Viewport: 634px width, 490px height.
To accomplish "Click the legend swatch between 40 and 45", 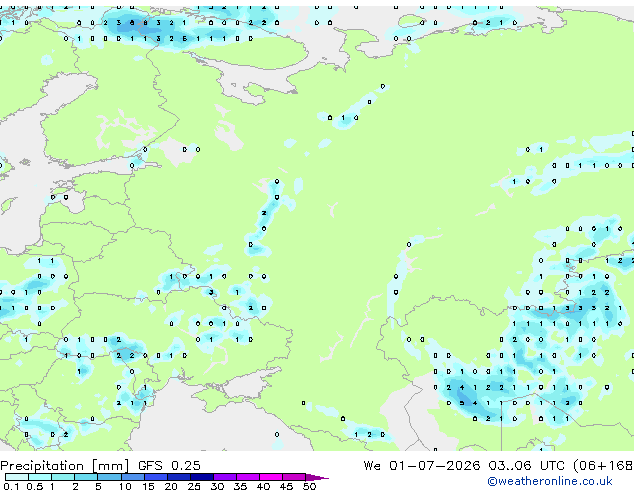I will tap(271, 477).
